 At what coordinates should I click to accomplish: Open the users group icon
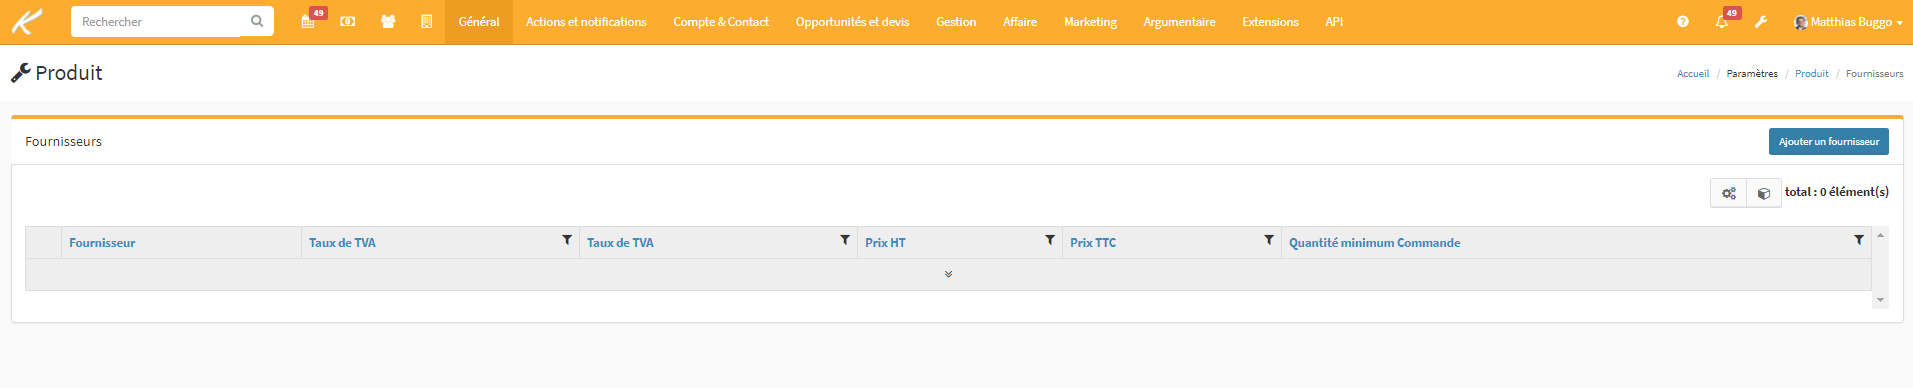coord(388,21)
